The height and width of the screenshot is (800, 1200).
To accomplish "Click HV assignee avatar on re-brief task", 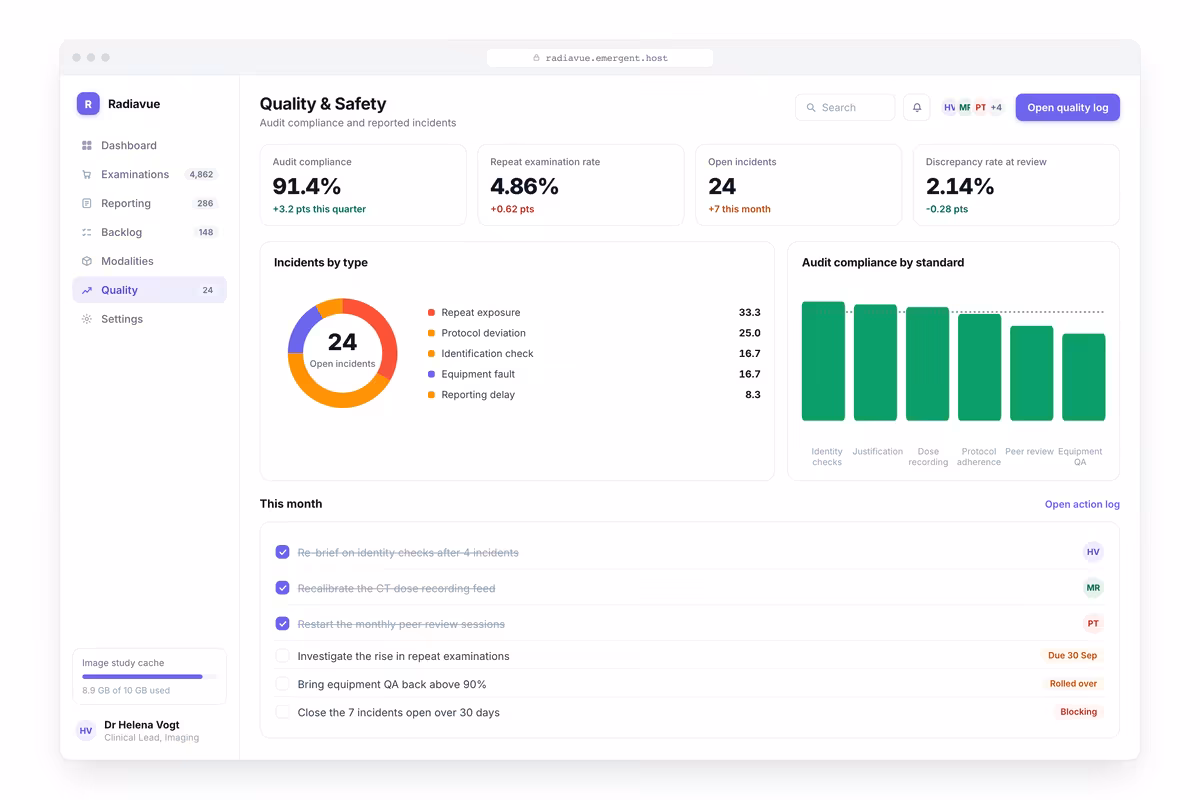I will [1093, 552].
